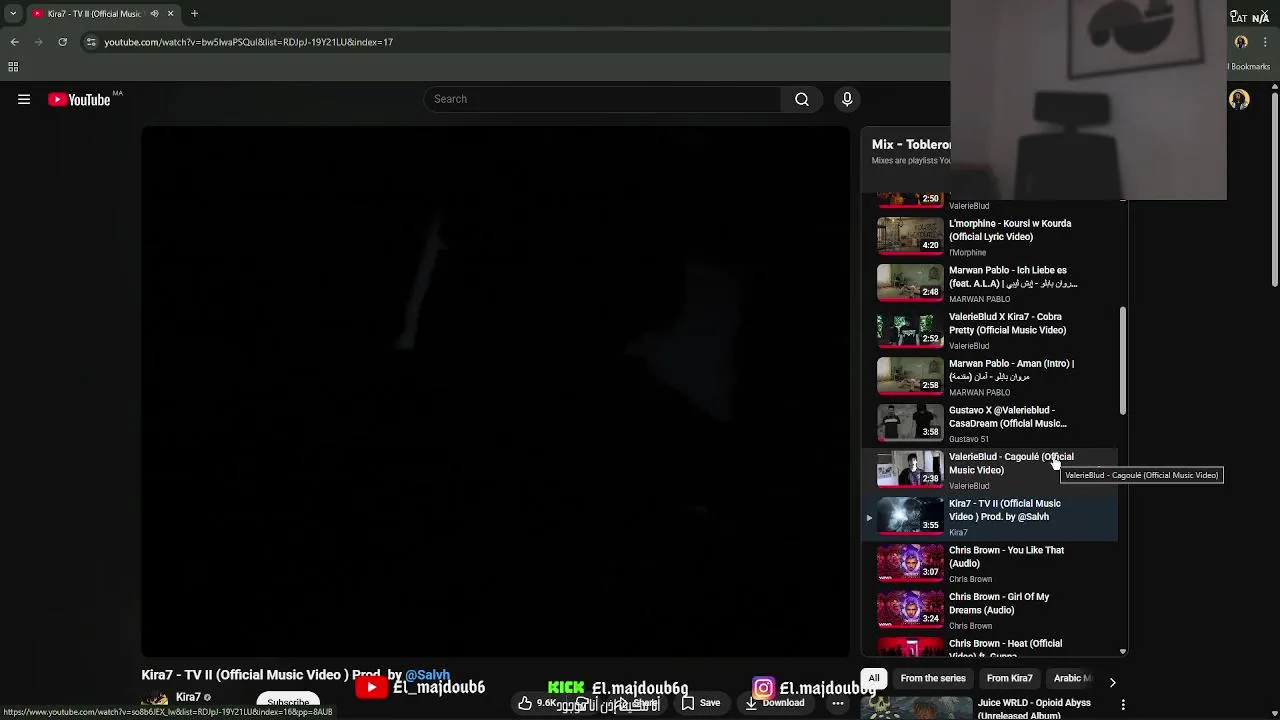Image resolution: width=1280 pixels, height=720 pixels.
Task: Open the profile avatar under Bookmarks
Action: [x=1239, y=99]
